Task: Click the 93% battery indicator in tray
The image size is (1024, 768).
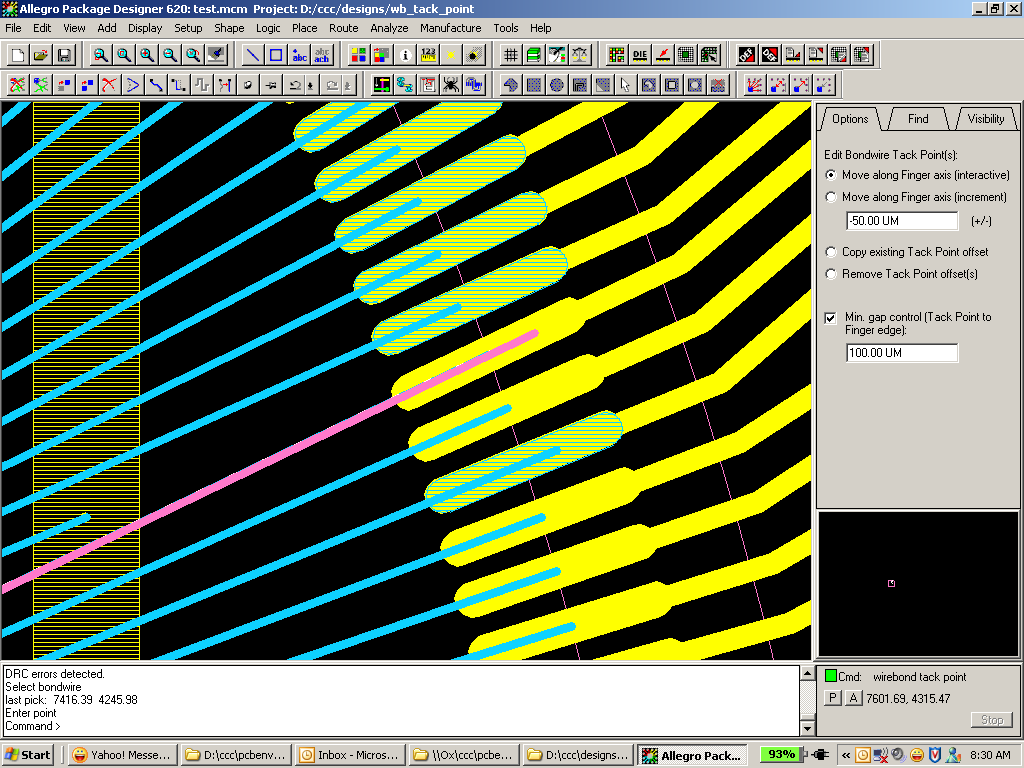Action: click(781, 754)
